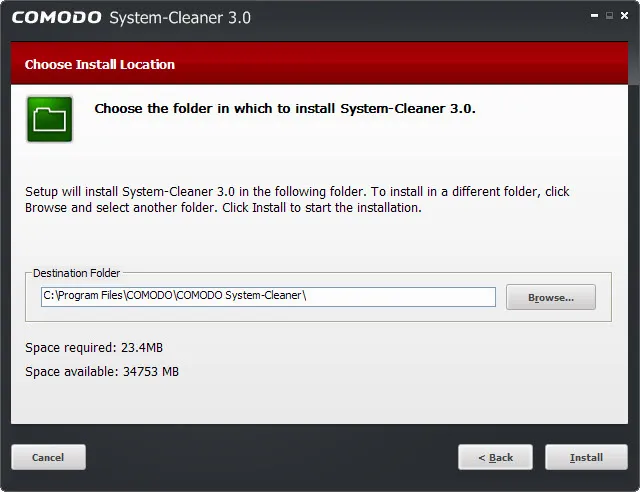Click the 'Setup will install' description text
Screen dimensions: 640x492
[297, 200]
